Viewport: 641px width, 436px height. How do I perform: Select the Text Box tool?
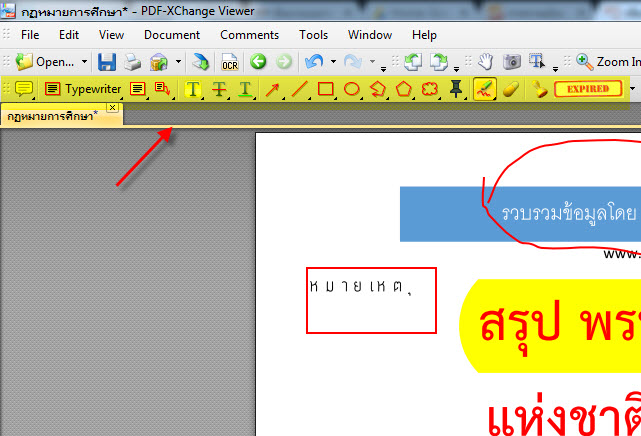[137, 89]
